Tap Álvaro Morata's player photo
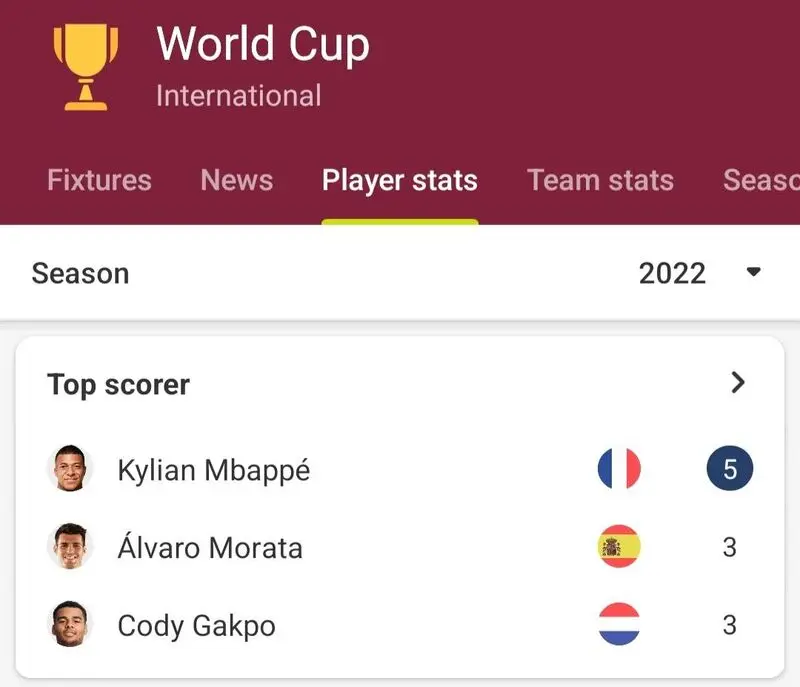Screen dimensions: 800x687 (70, 546)
